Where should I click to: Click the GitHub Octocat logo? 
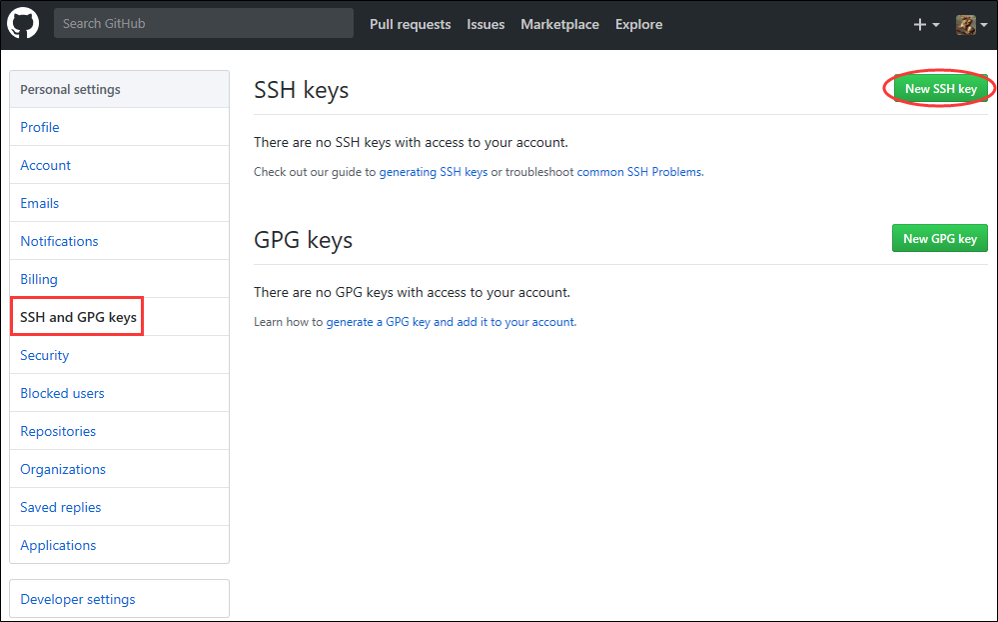(x=23, y=24)
